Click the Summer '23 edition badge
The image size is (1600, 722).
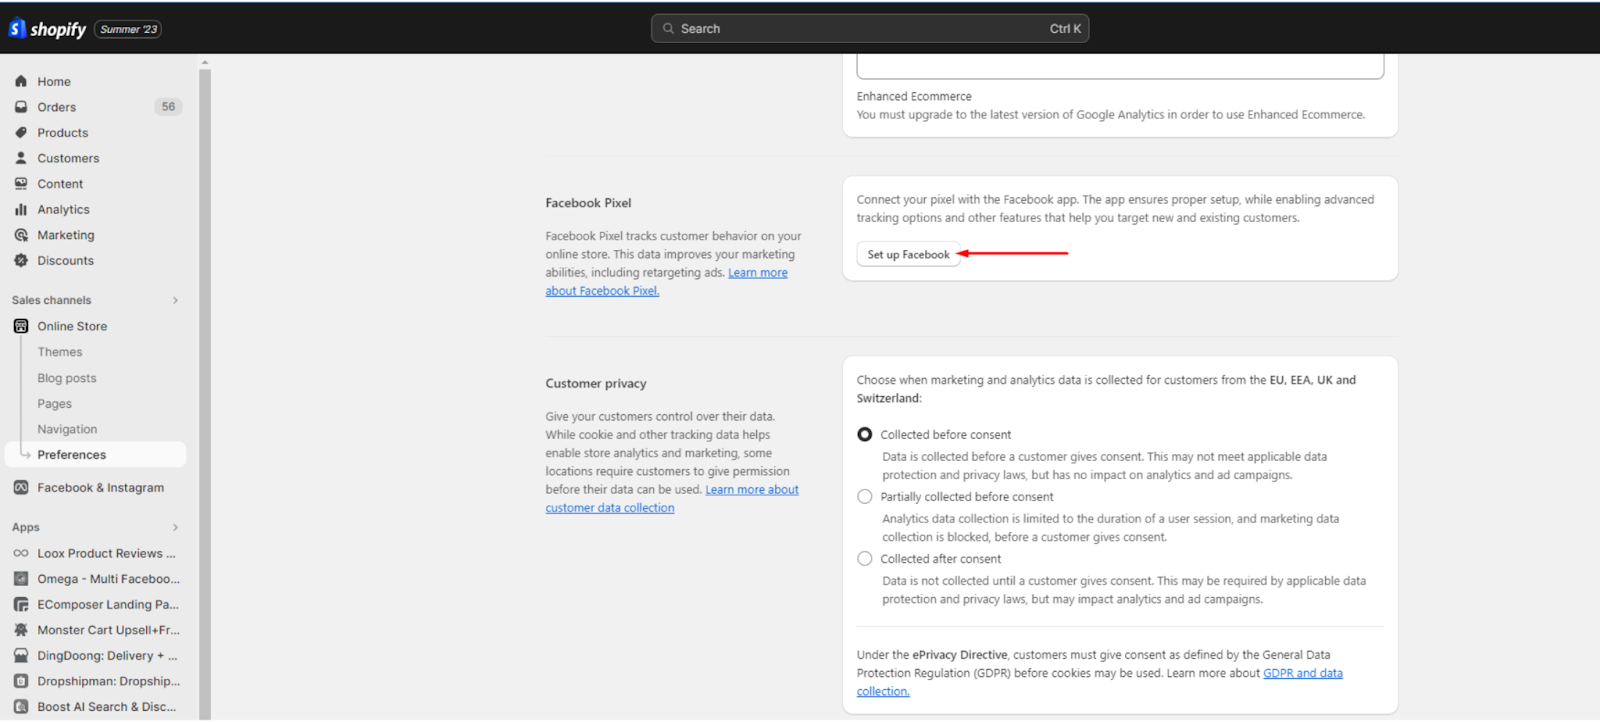(x=128, y=29)
